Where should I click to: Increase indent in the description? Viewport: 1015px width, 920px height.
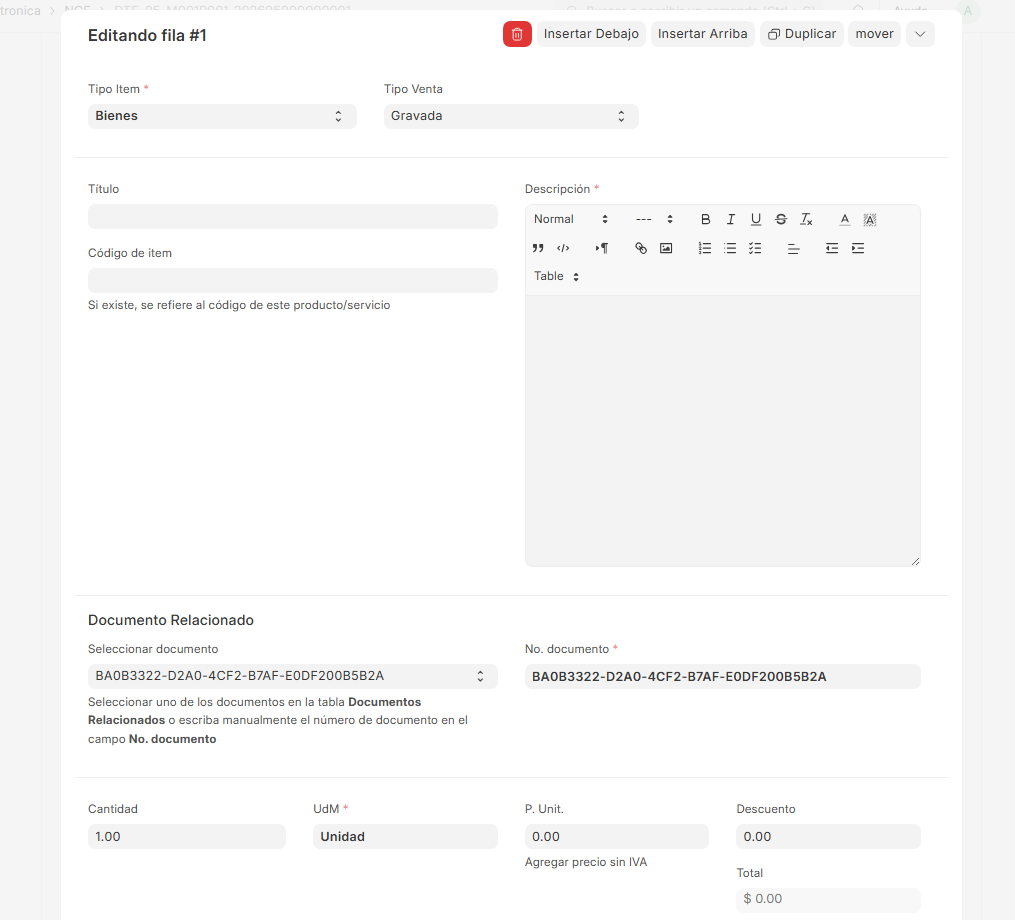pyautogui.click(x=858, y=248)
